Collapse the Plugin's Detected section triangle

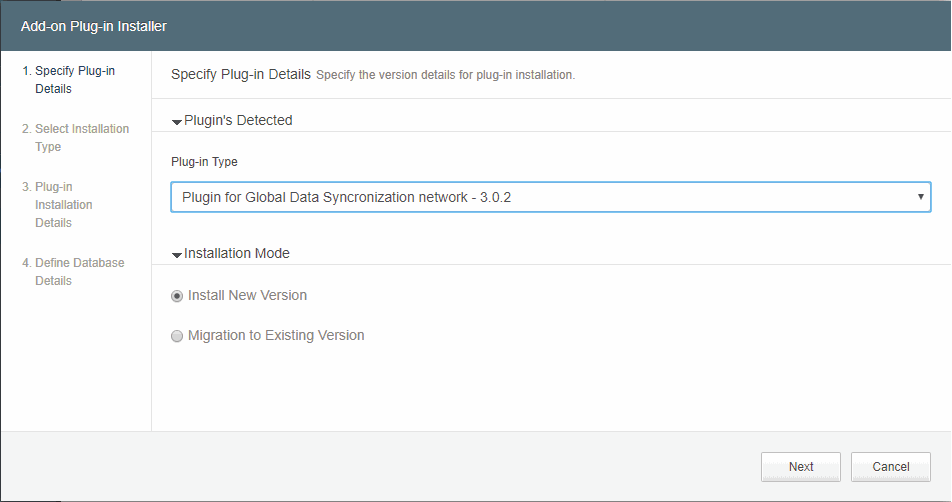(x=177, y=122)
